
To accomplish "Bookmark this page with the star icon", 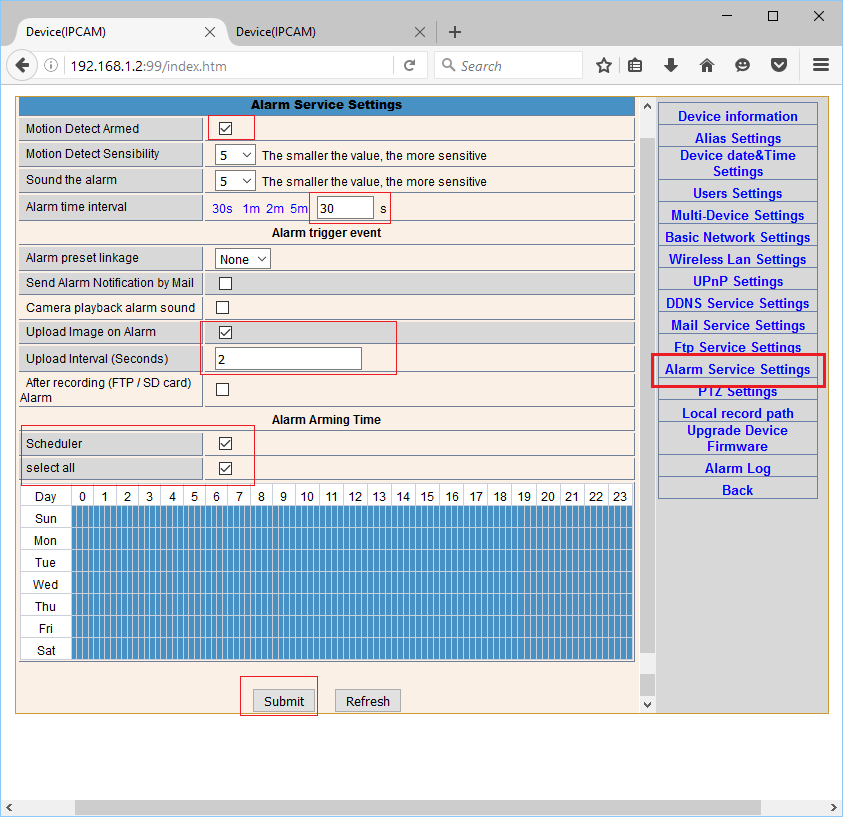I will pos(604,66).
